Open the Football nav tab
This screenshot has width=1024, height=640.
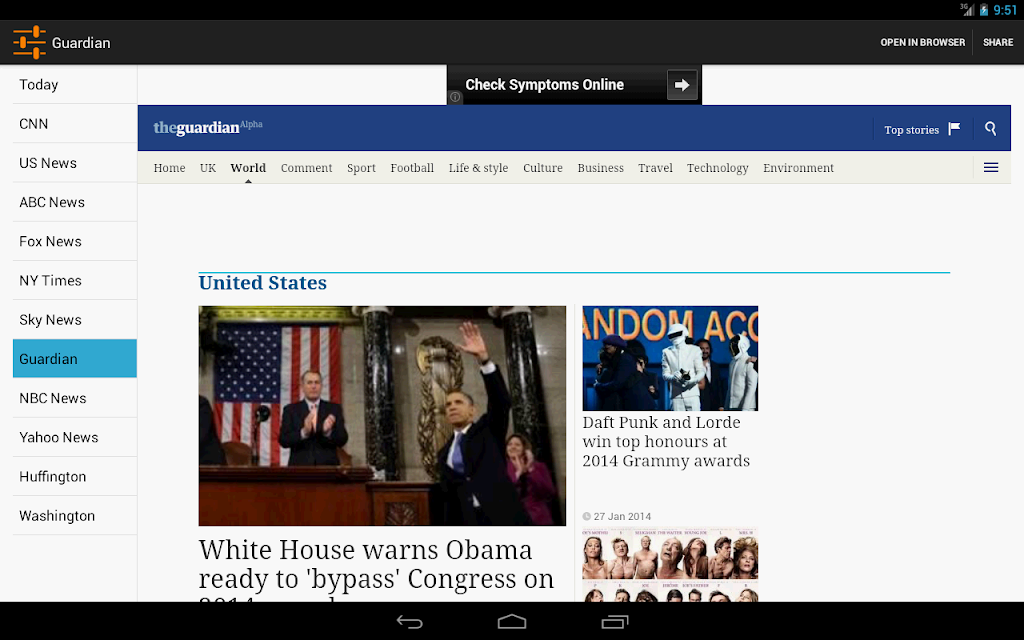tap(412, 168)
